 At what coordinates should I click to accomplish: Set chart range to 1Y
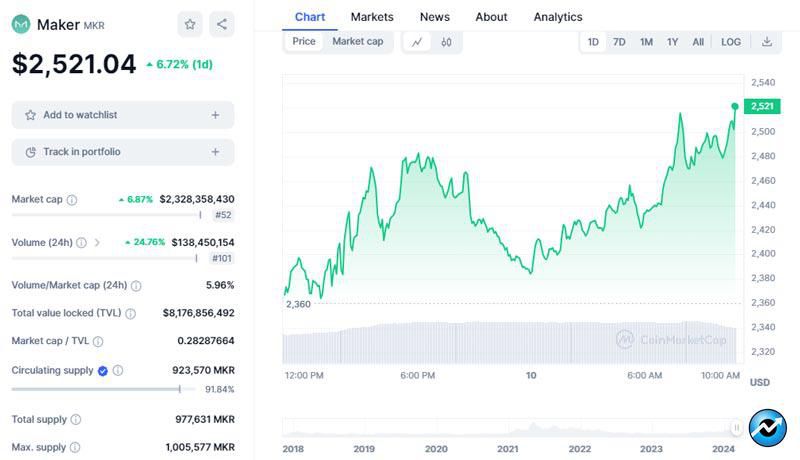[672, 42]
